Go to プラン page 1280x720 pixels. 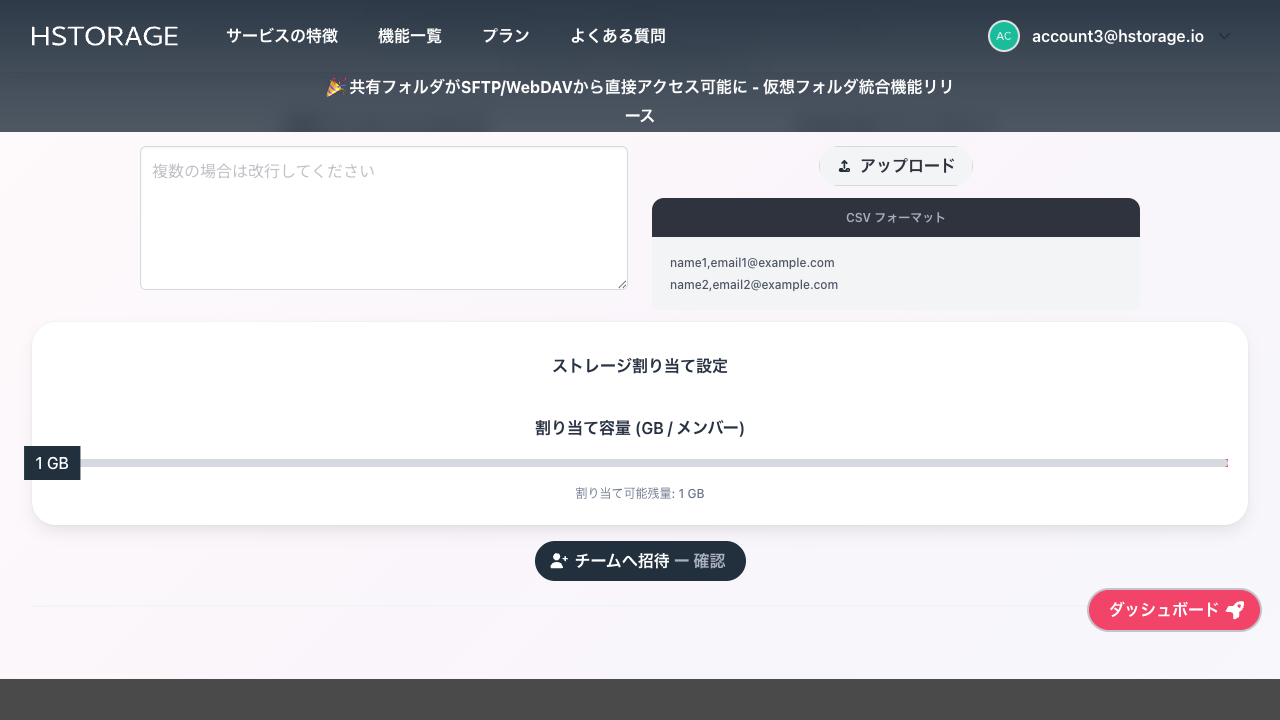point(506,36)
